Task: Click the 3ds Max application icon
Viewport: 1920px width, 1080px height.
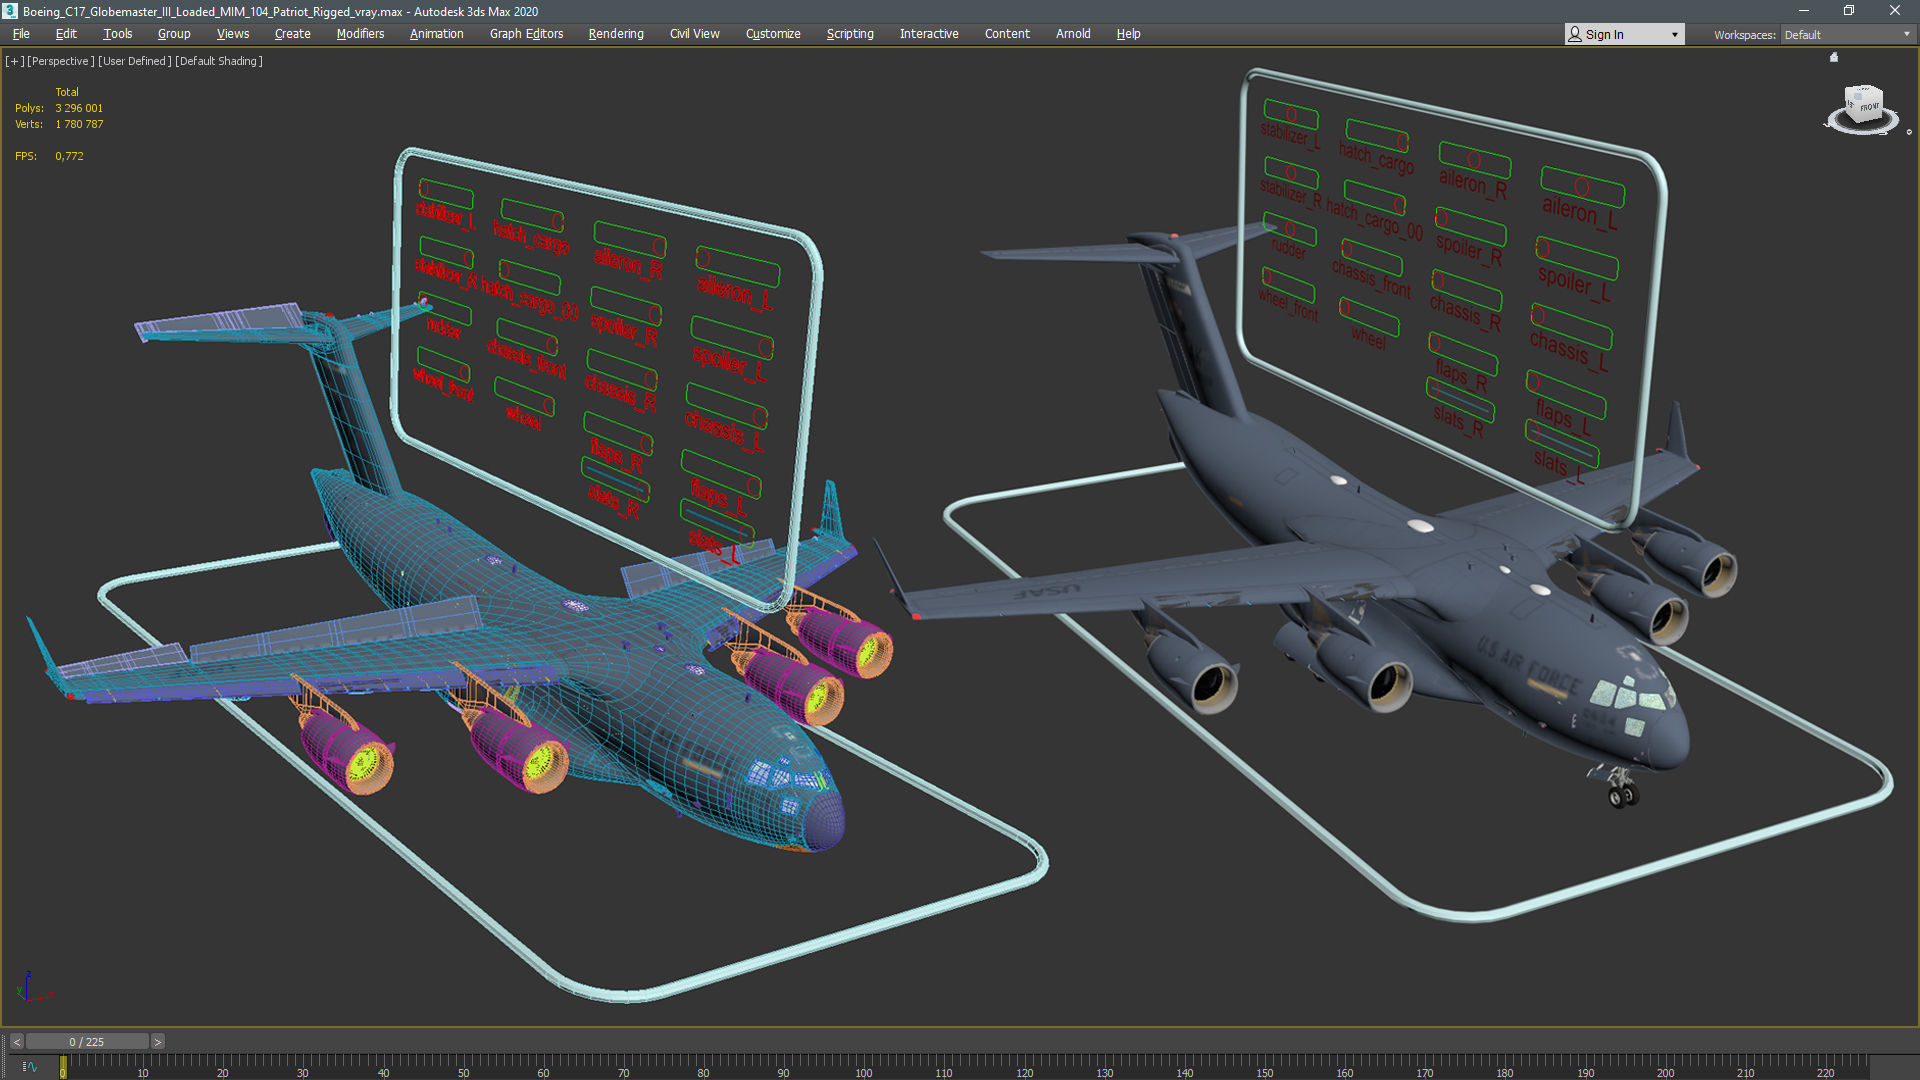Action: 10,11
